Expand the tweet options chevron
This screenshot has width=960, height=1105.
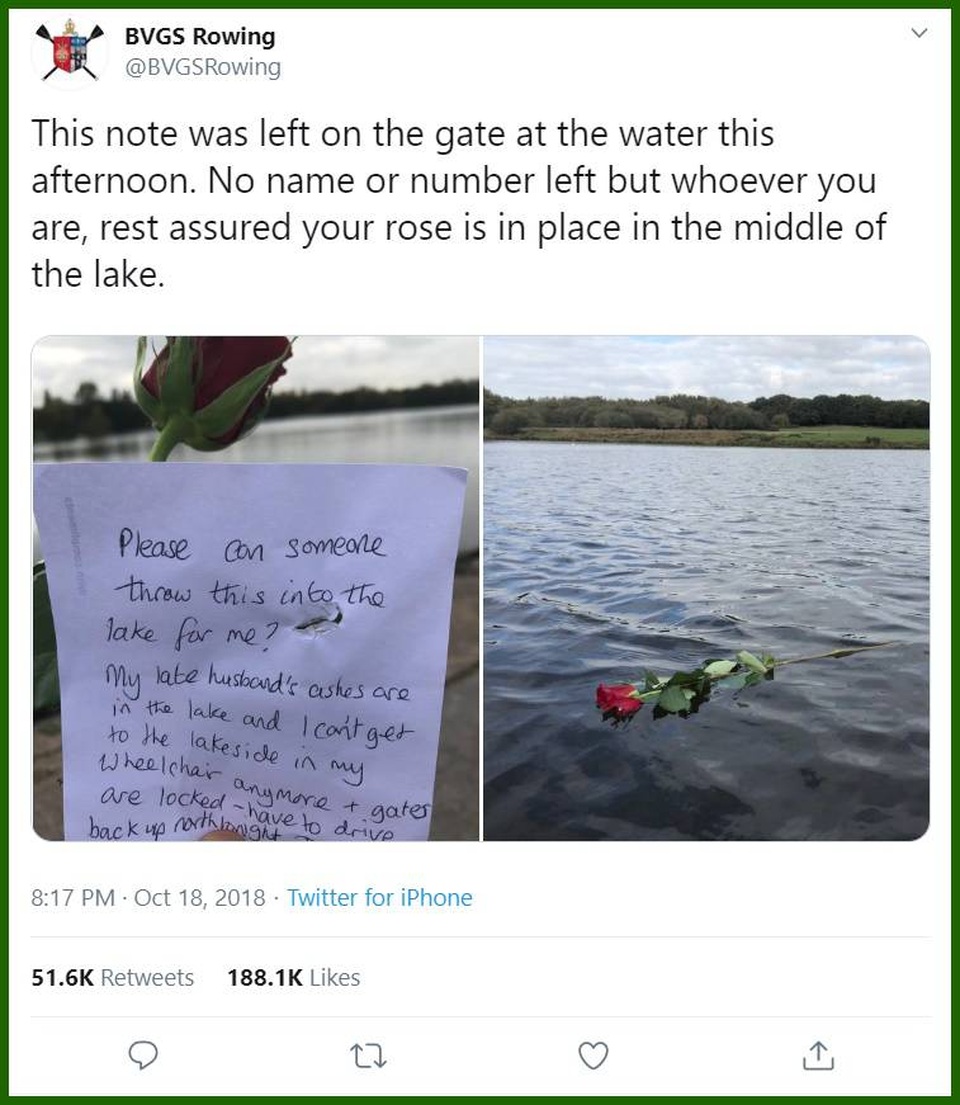918,32
